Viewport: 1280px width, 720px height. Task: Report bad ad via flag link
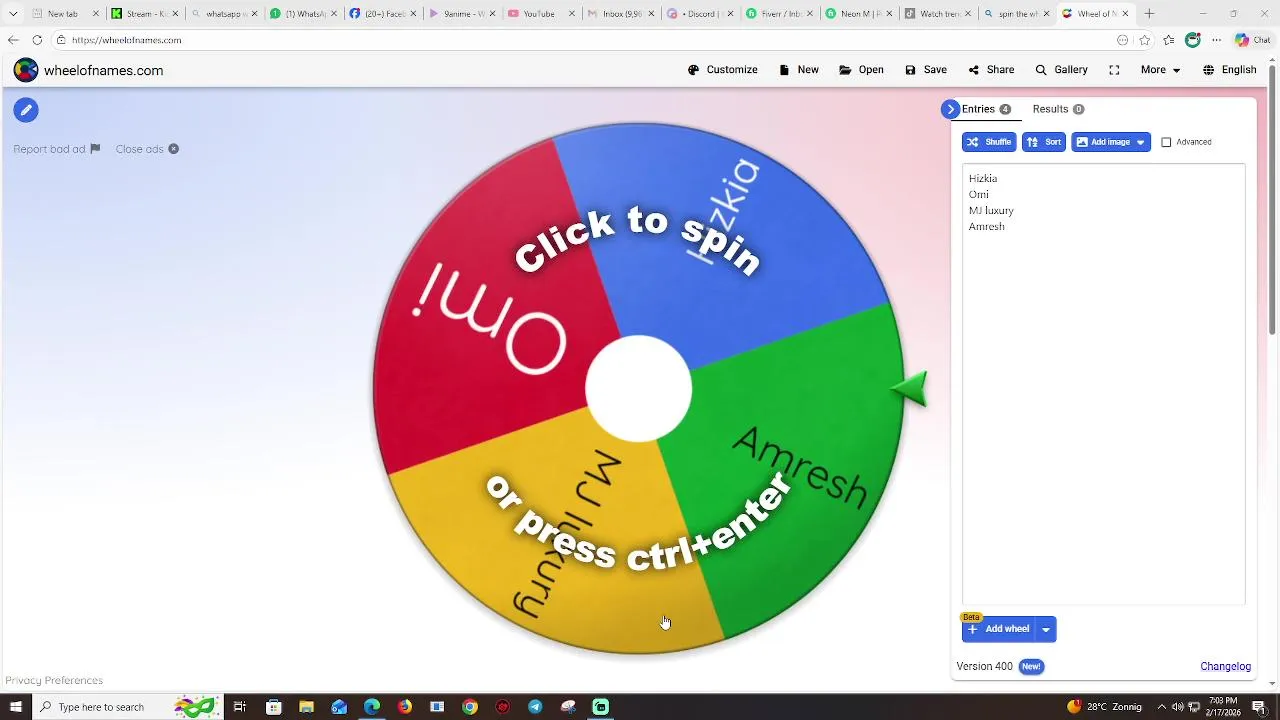57,149
